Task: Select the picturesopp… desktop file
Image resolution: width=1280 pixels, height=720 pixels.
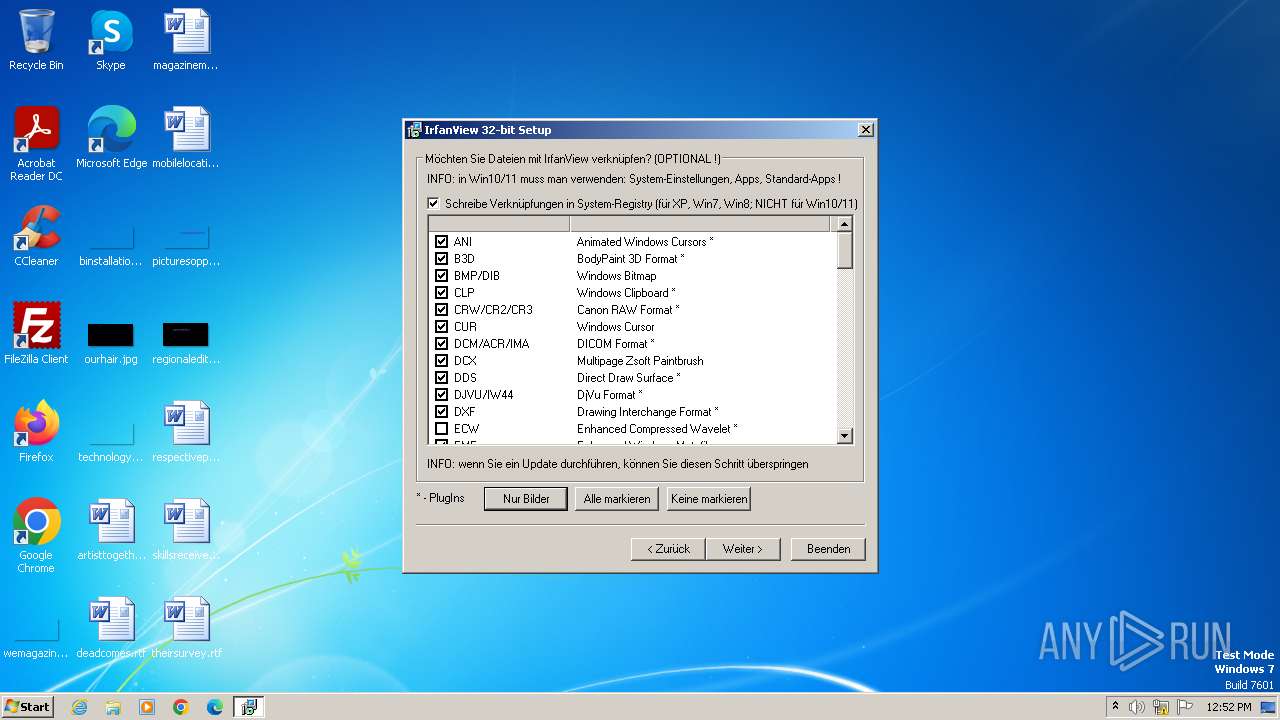Action: (x=186, y=245)
